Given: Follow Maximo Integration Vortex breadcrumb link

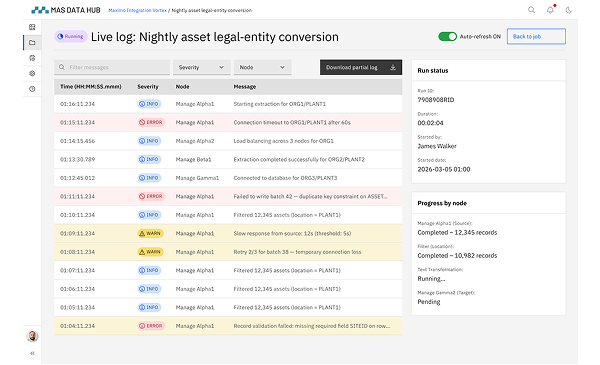Looking at the screenshot, I should [137, 10].
